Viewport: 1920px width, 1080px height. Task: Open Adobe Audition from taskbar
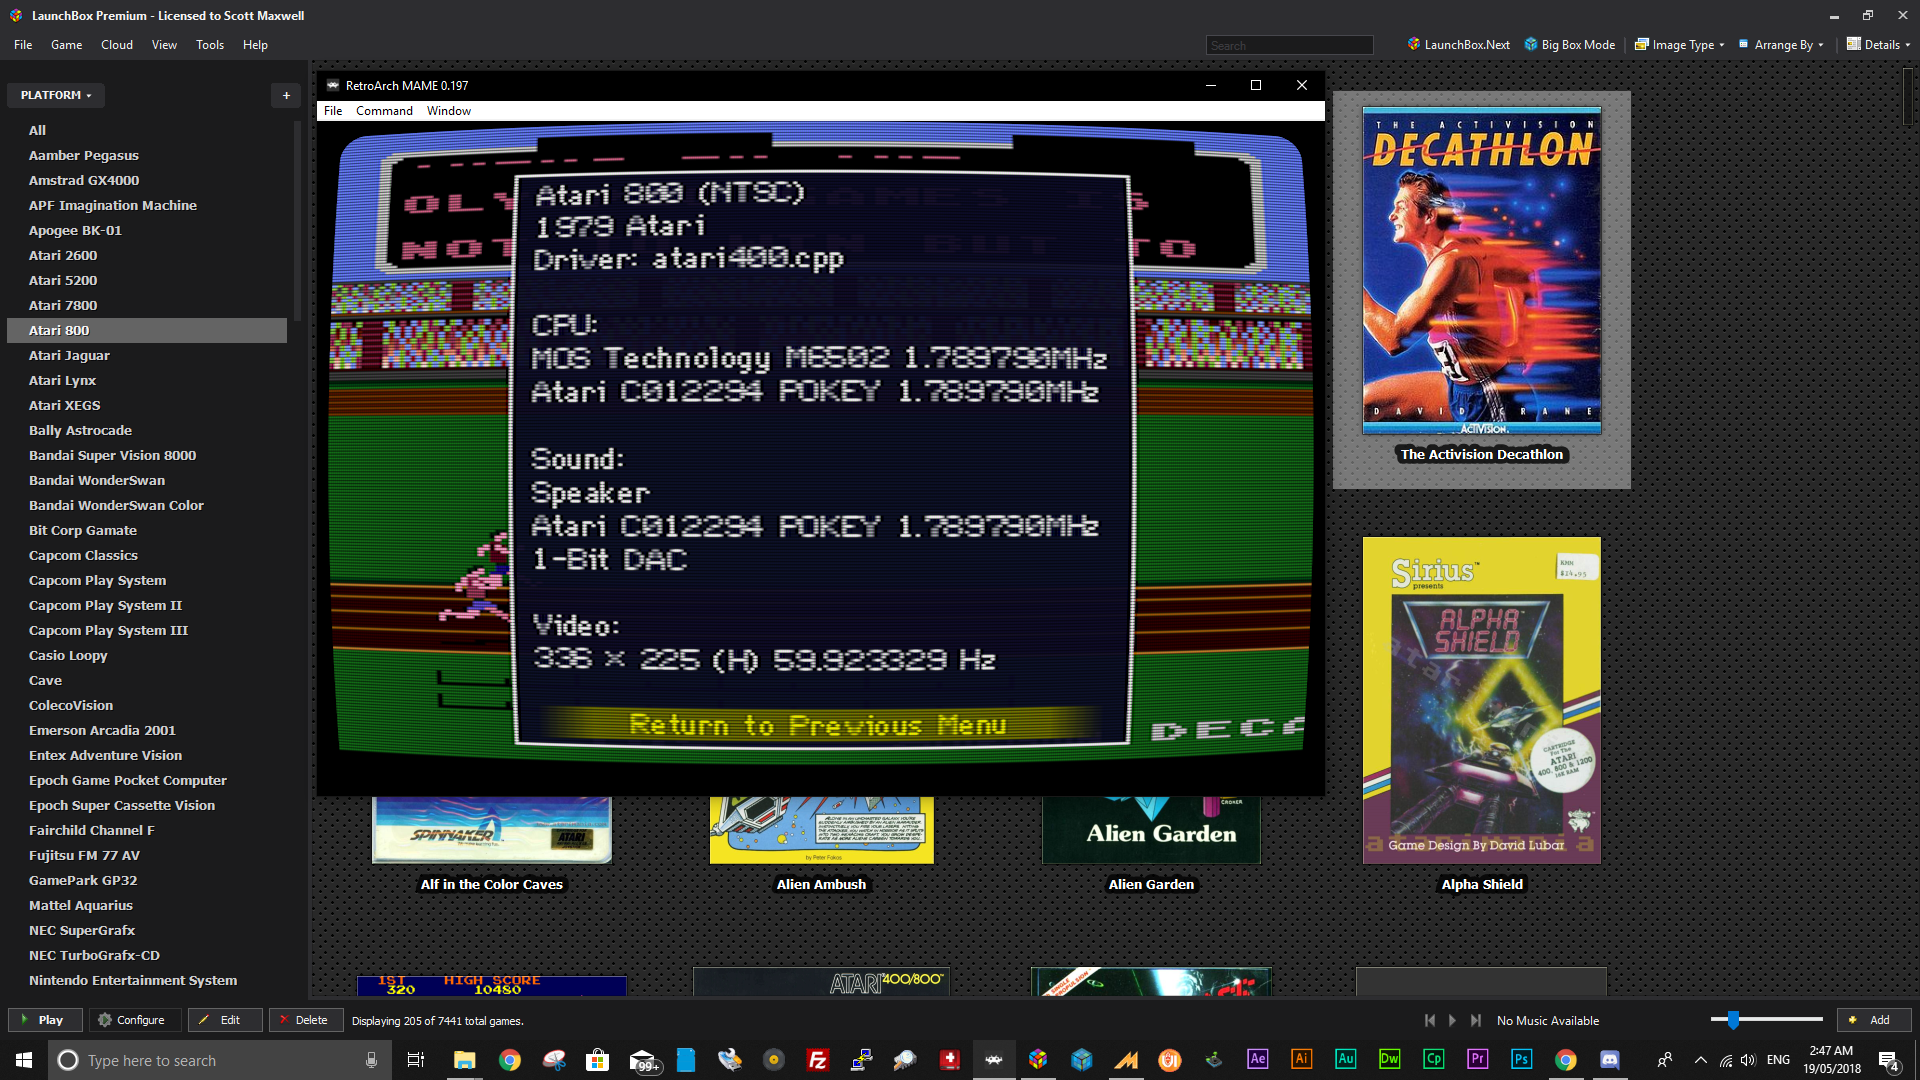pos(1346,1060)
